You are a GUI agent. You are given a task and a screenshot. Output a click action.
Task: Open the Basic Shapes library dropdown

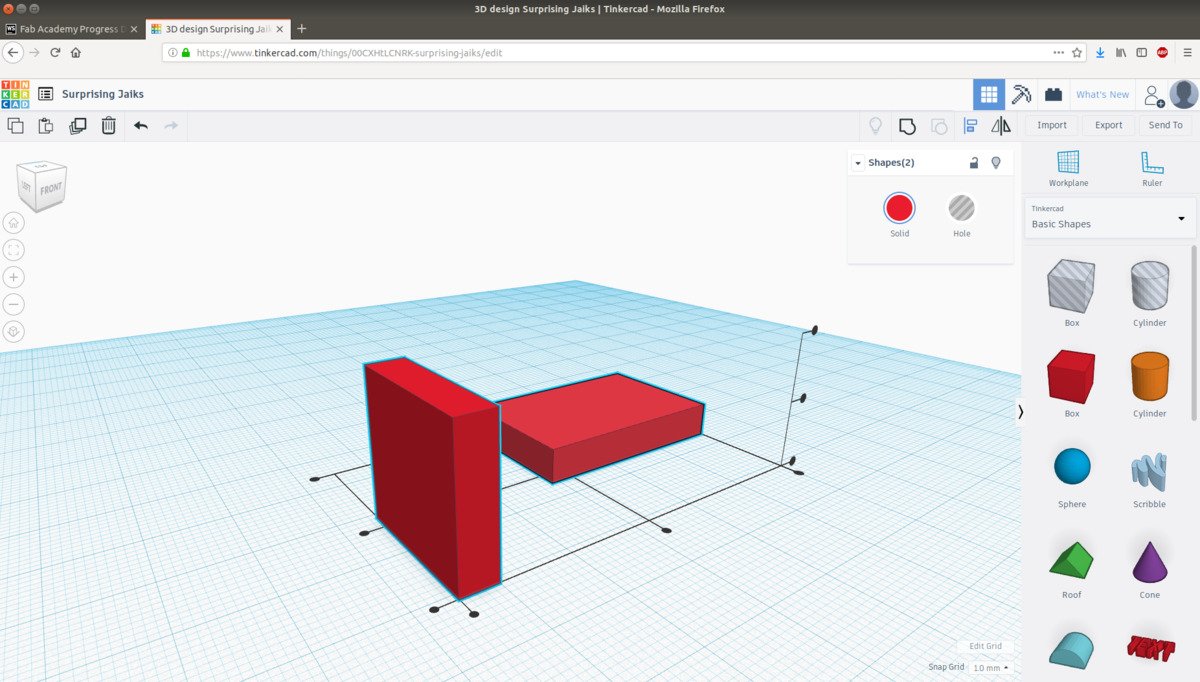coord(1110,217)
